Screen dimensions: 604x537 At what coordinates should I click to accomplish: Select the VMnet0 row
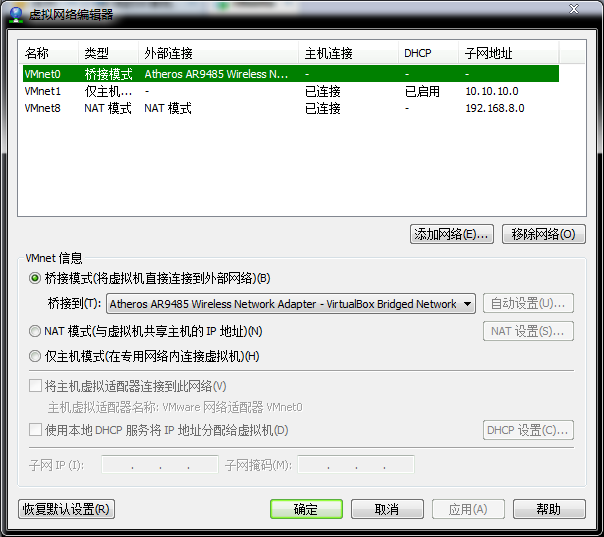(291, 74)
